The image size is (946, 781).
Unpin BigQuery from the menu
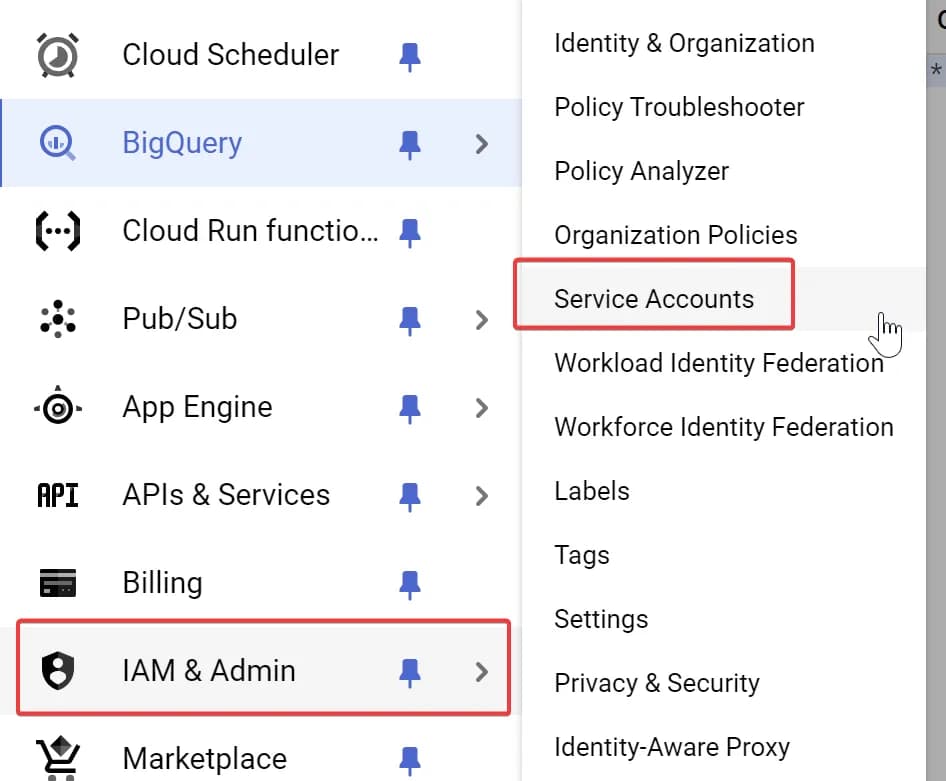[410, 145]
